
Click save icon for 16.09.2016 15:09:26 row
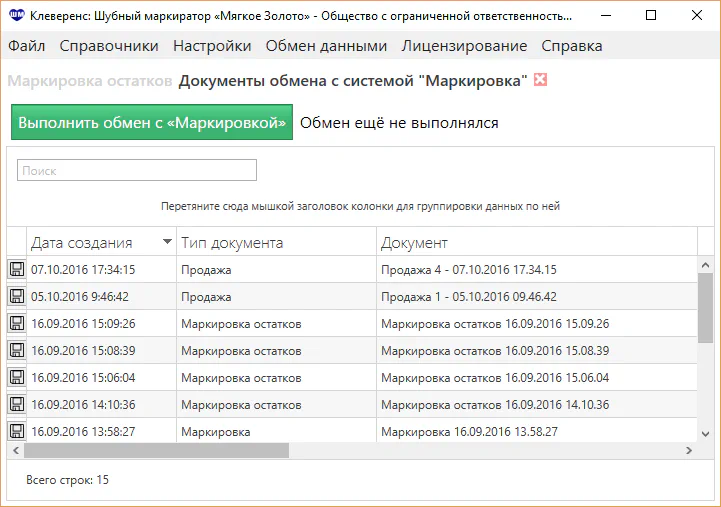(17, 323)
